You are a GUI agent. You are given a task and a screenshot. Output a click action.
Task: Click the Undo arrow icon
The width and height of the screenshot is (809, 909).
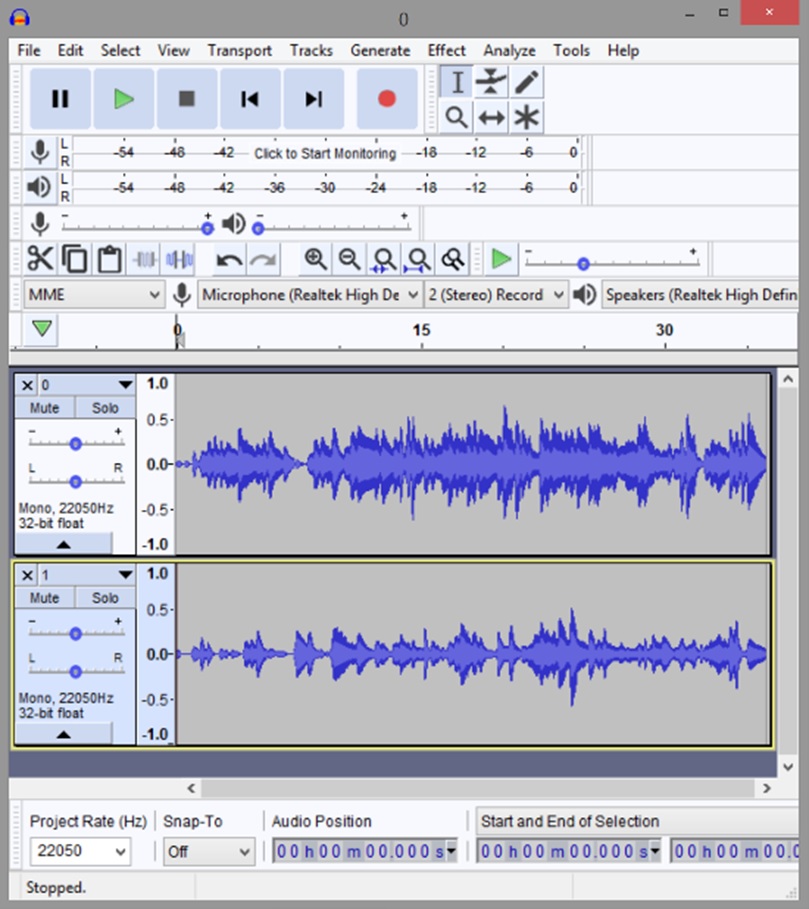tap(229, 260)
